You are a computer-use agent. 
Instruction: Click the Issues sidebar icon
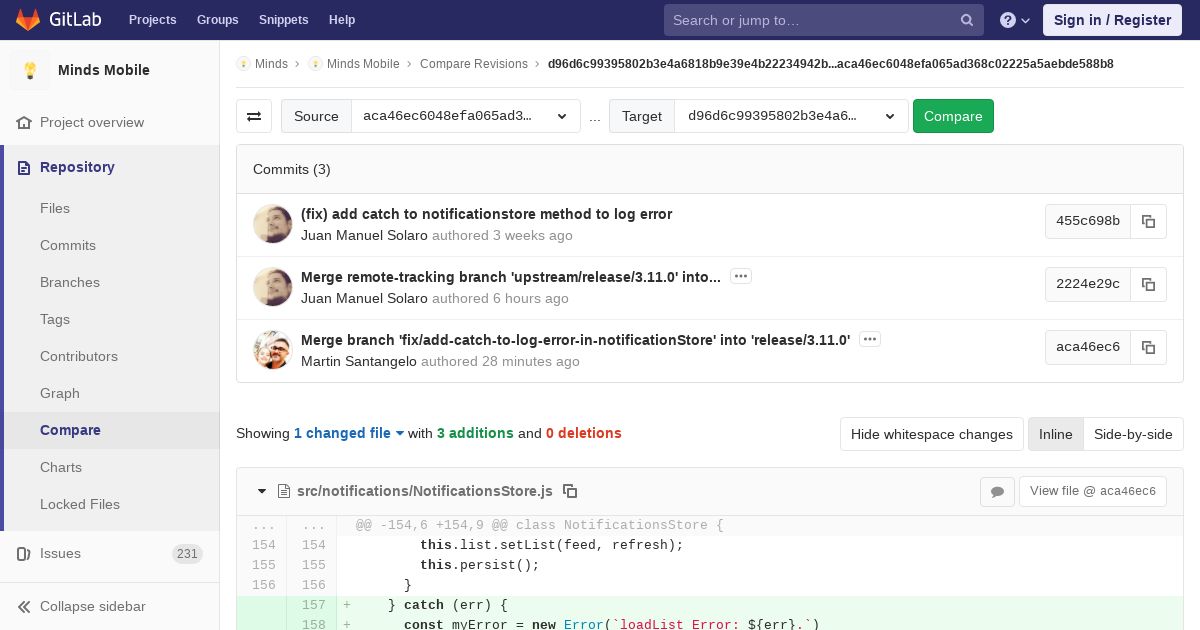pyautogui.click(x=24, y=553)
